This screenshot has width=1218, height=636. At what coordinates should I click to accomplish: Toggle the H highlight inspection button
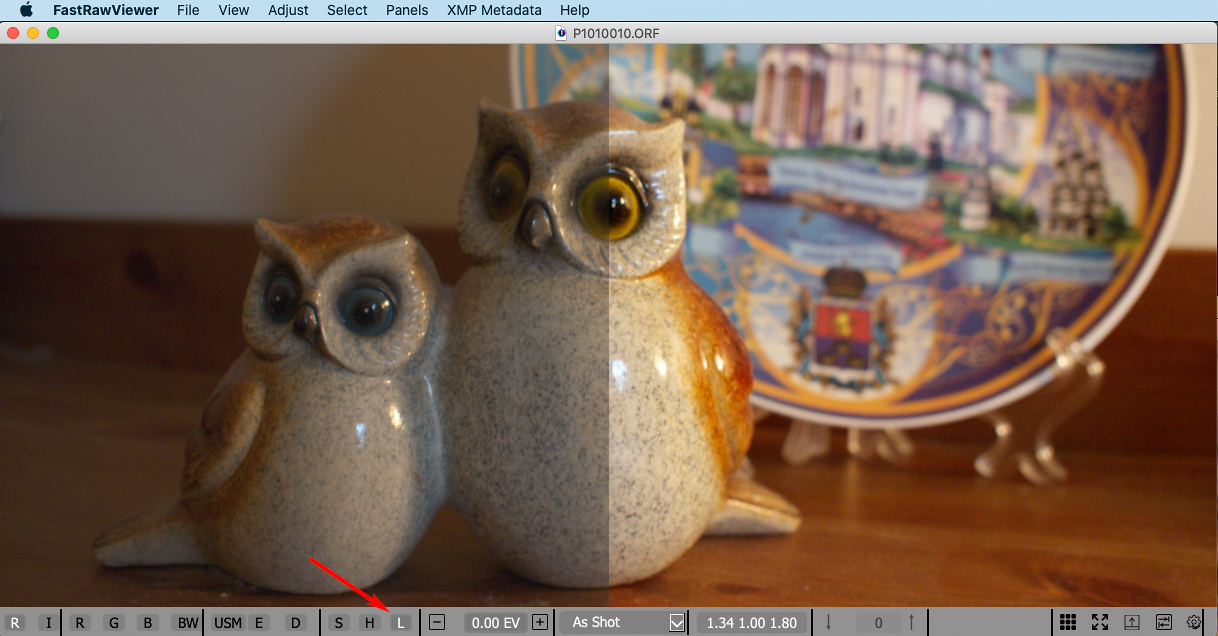click(370, 623)
